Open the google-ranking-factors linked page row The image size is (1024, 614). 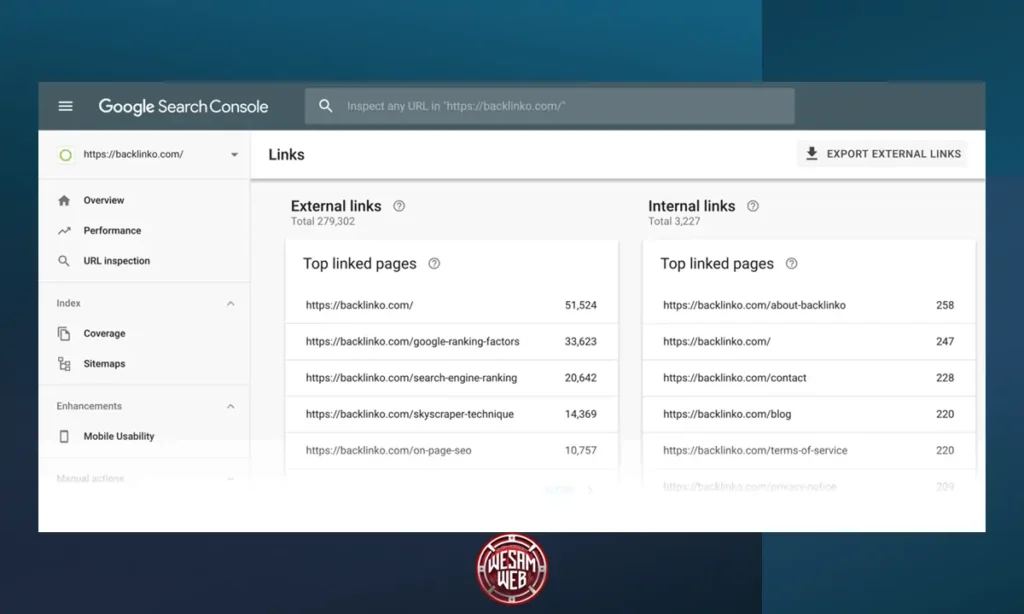point(412,342)
